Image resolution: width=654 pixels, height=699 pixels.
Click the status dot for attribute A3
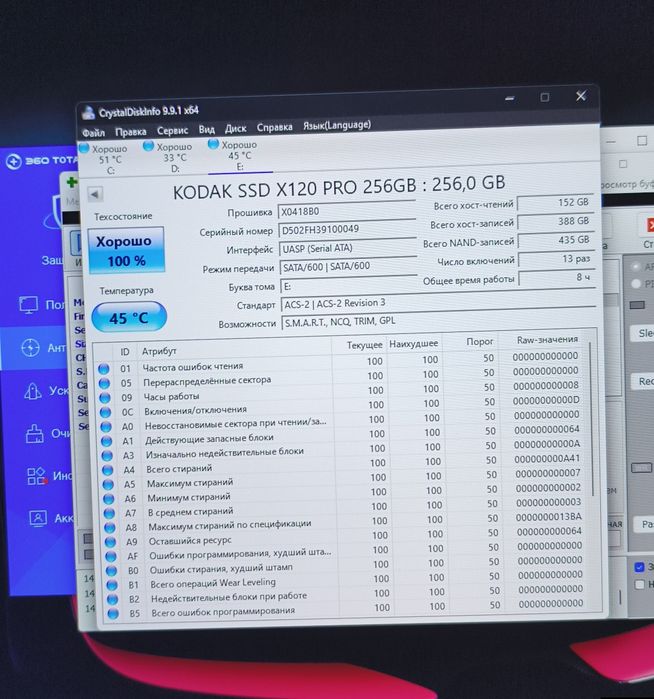(x=107, y=456)
